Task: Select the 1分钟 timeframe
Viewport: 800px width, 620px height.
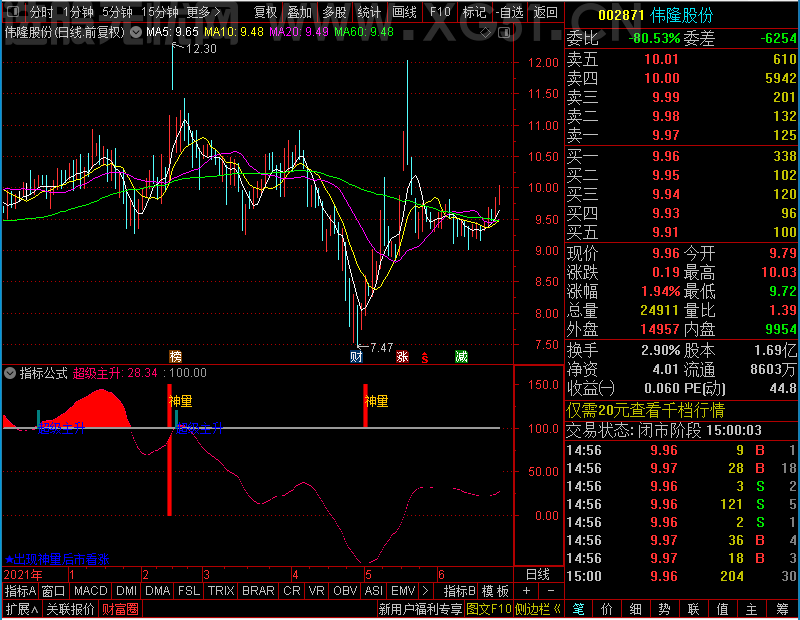Action: pos(79,12)
